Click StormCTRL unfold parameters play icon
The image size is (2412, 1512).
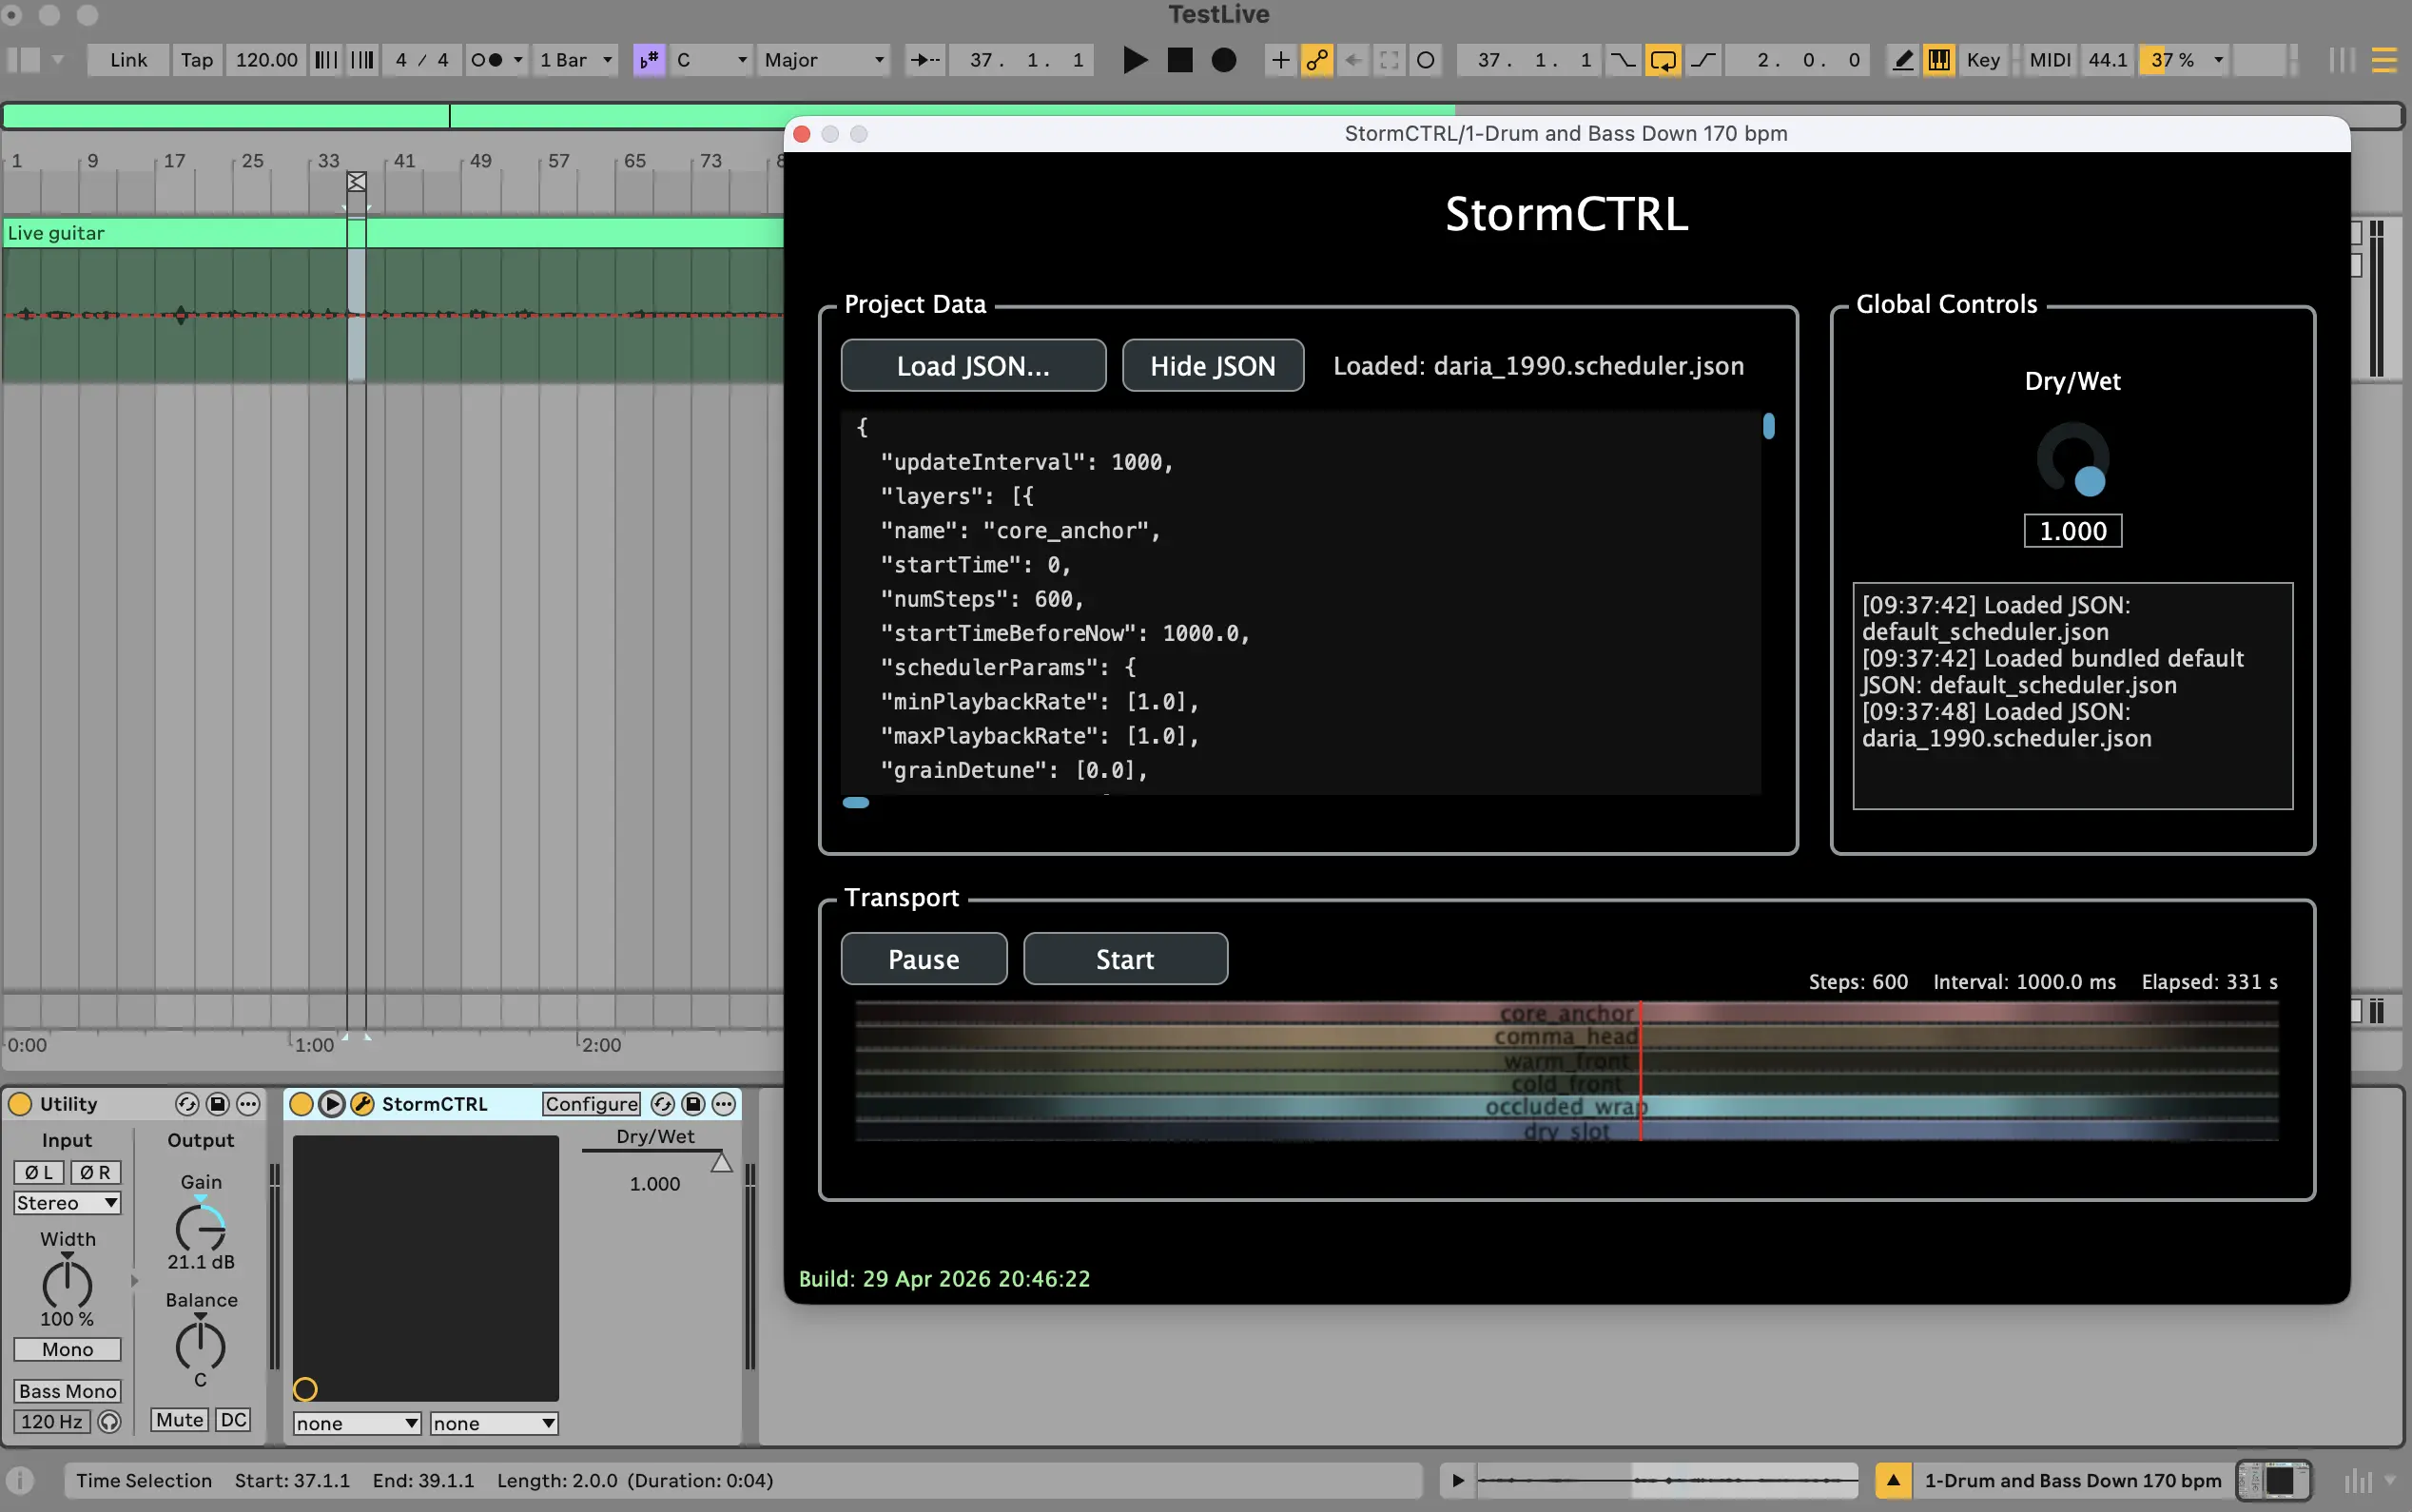(x=332, y=1104)
